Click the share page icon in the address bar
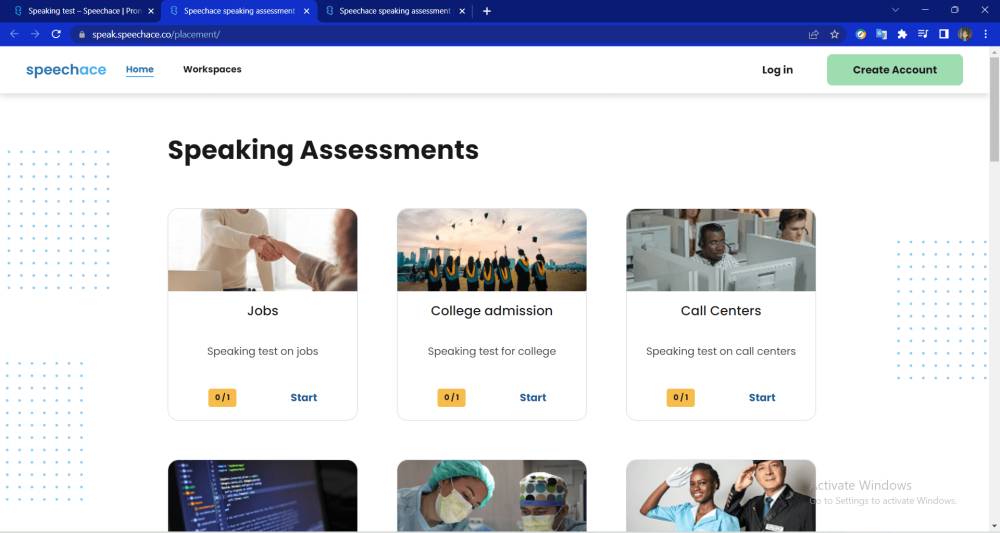 814,34
